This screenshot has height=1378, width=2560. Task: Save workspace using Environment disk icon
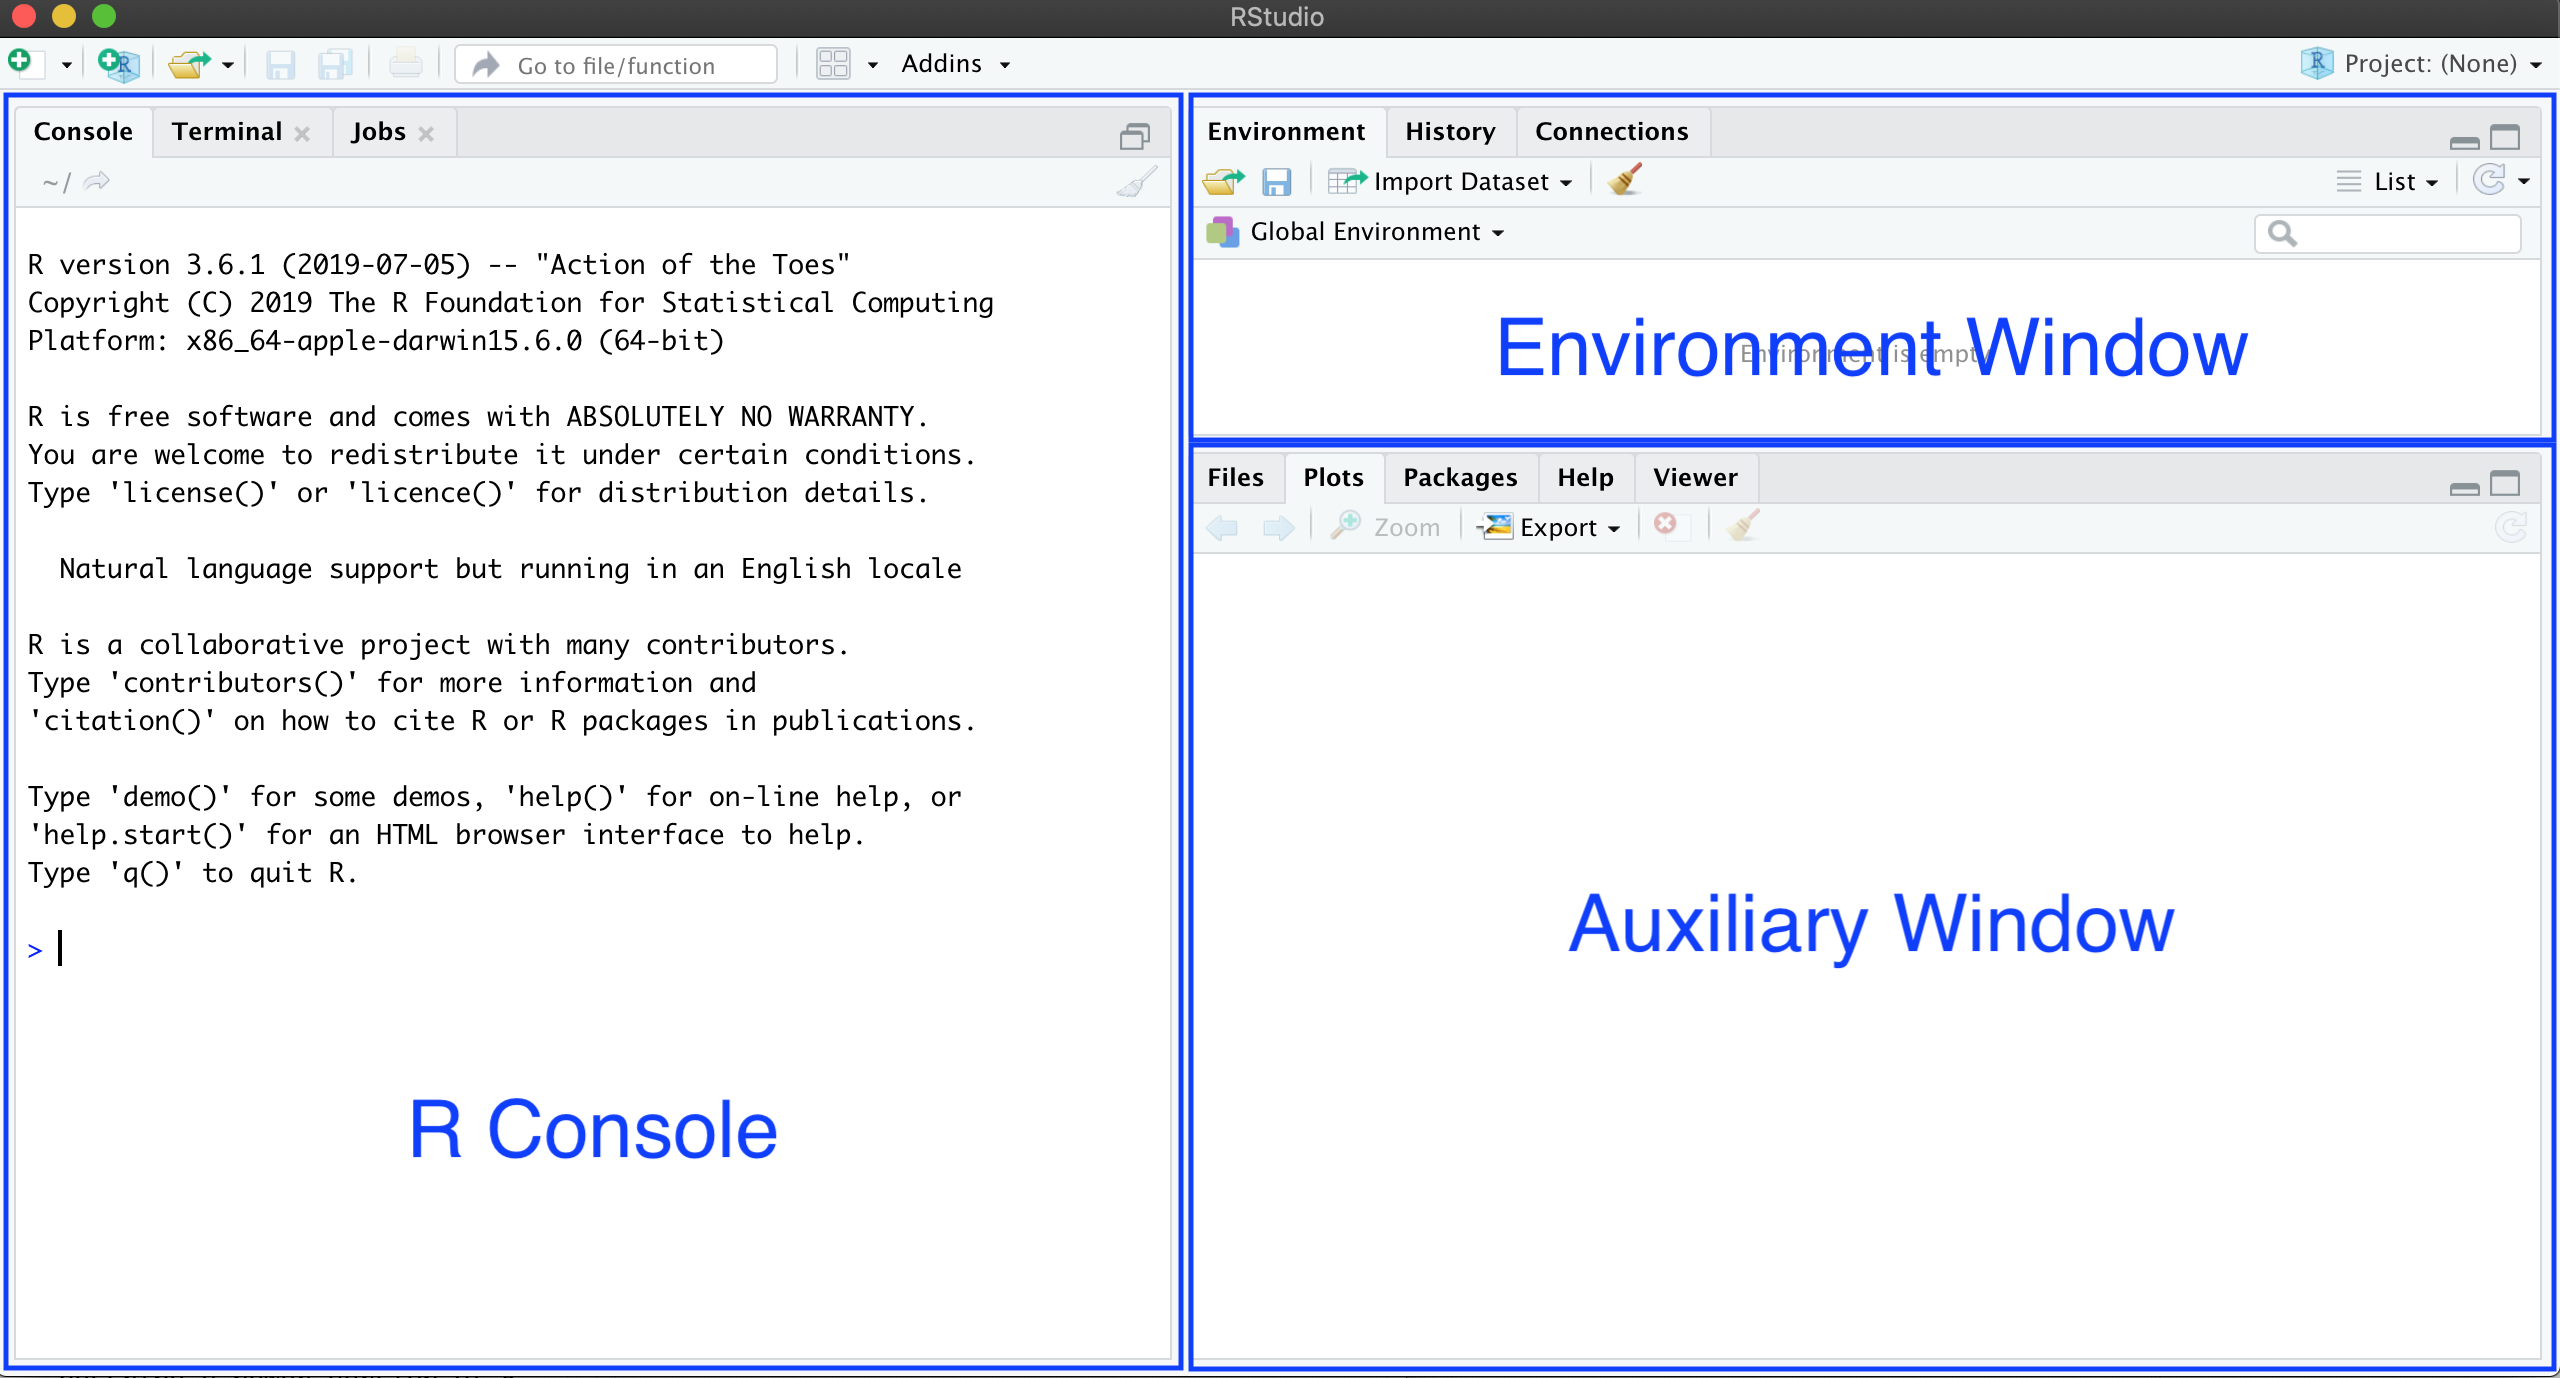[x=1276, y=182]
